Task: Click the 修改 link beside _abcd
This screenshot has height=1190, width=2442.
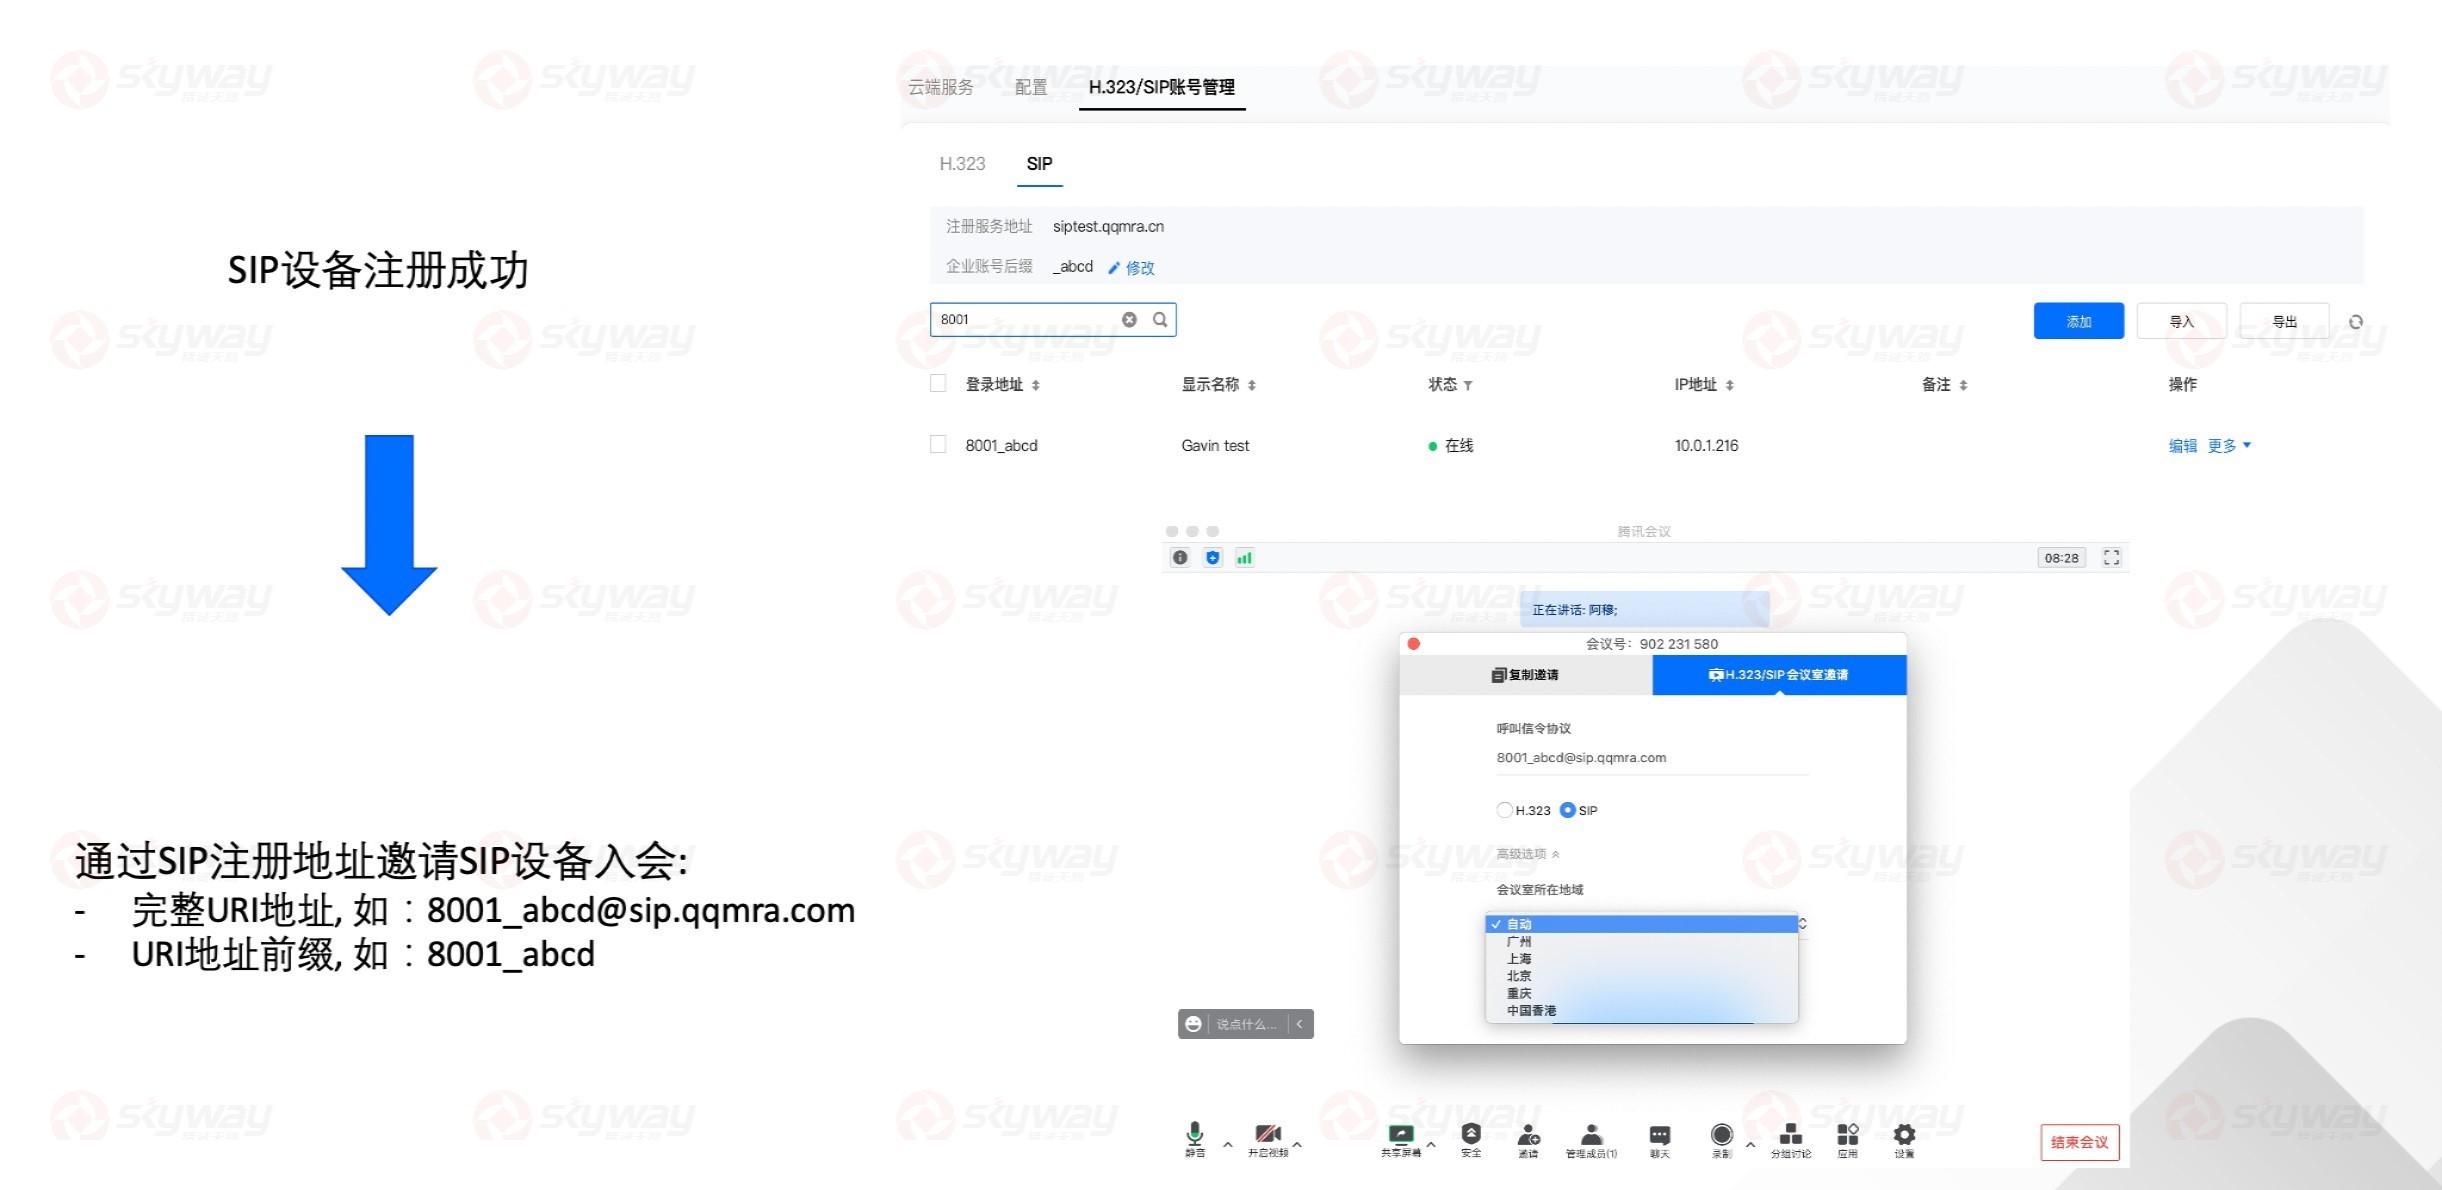Action: pyautogui.click(x=1140, y=267)
